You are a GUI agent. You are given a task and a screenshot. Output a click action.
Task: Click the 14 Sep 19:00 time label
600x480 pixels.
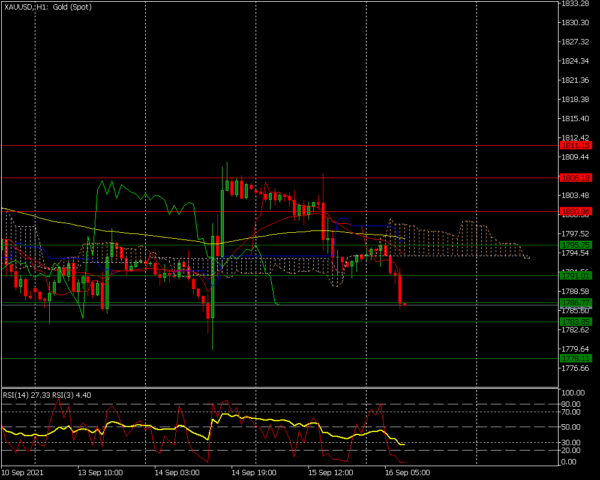[x=254, y=472]
